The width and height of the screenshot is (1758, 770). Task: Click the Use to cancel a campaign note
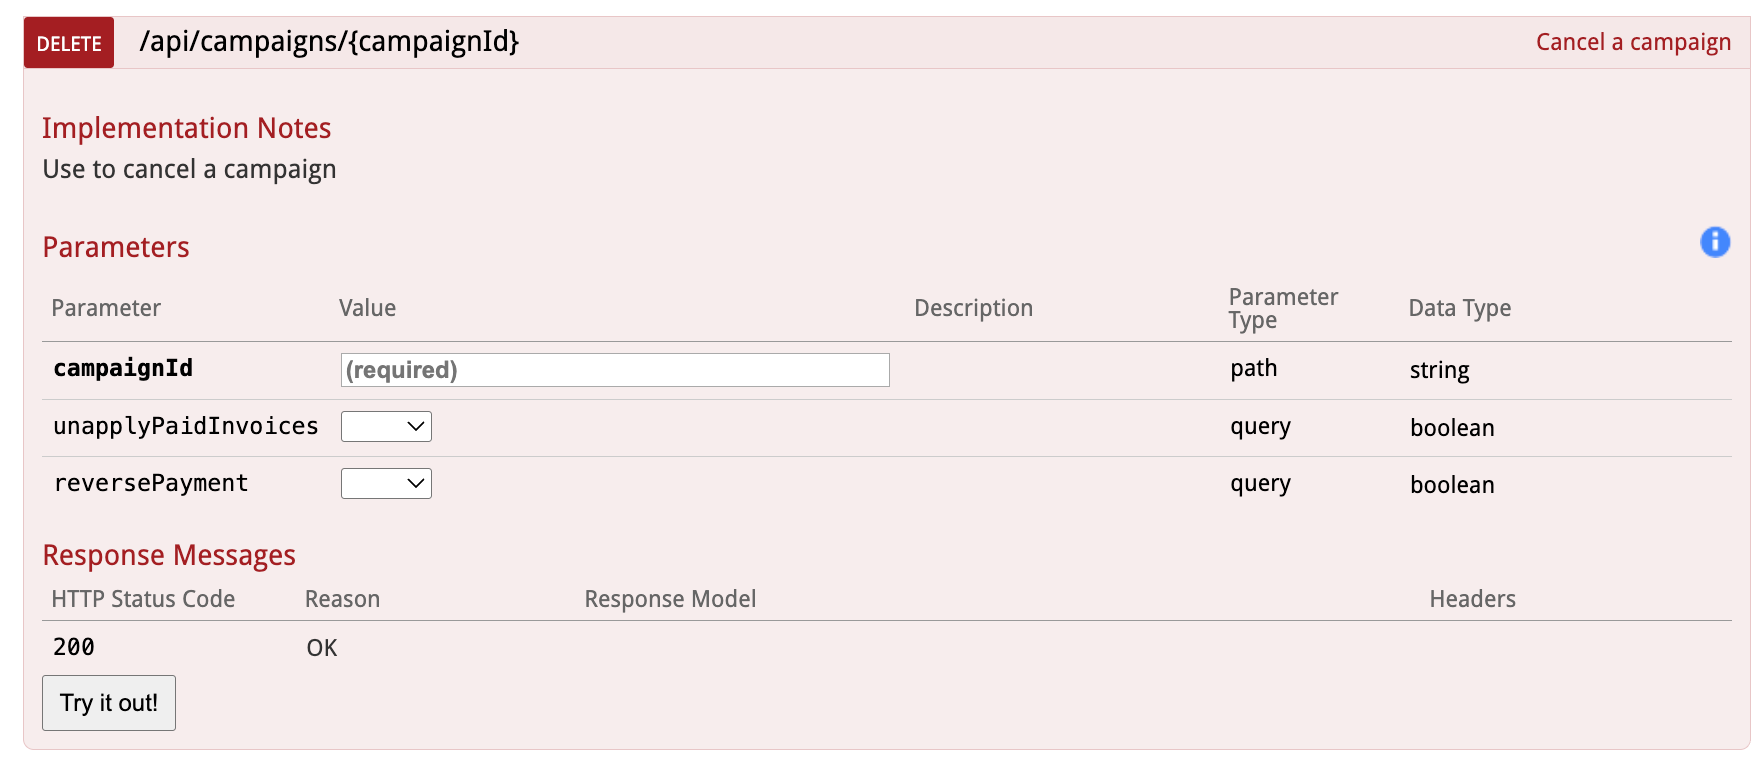pyautogui.click(x=189, y=169)
